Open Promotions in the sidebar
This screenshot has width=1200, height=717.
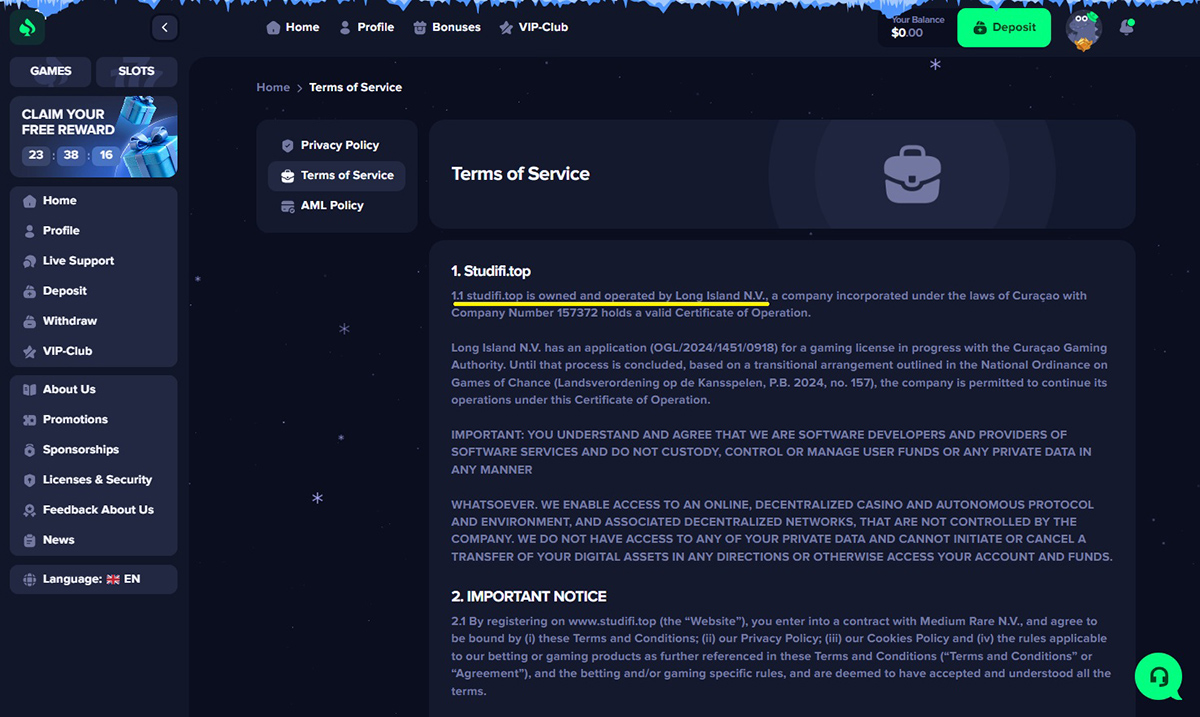click(x=75, y=420)
